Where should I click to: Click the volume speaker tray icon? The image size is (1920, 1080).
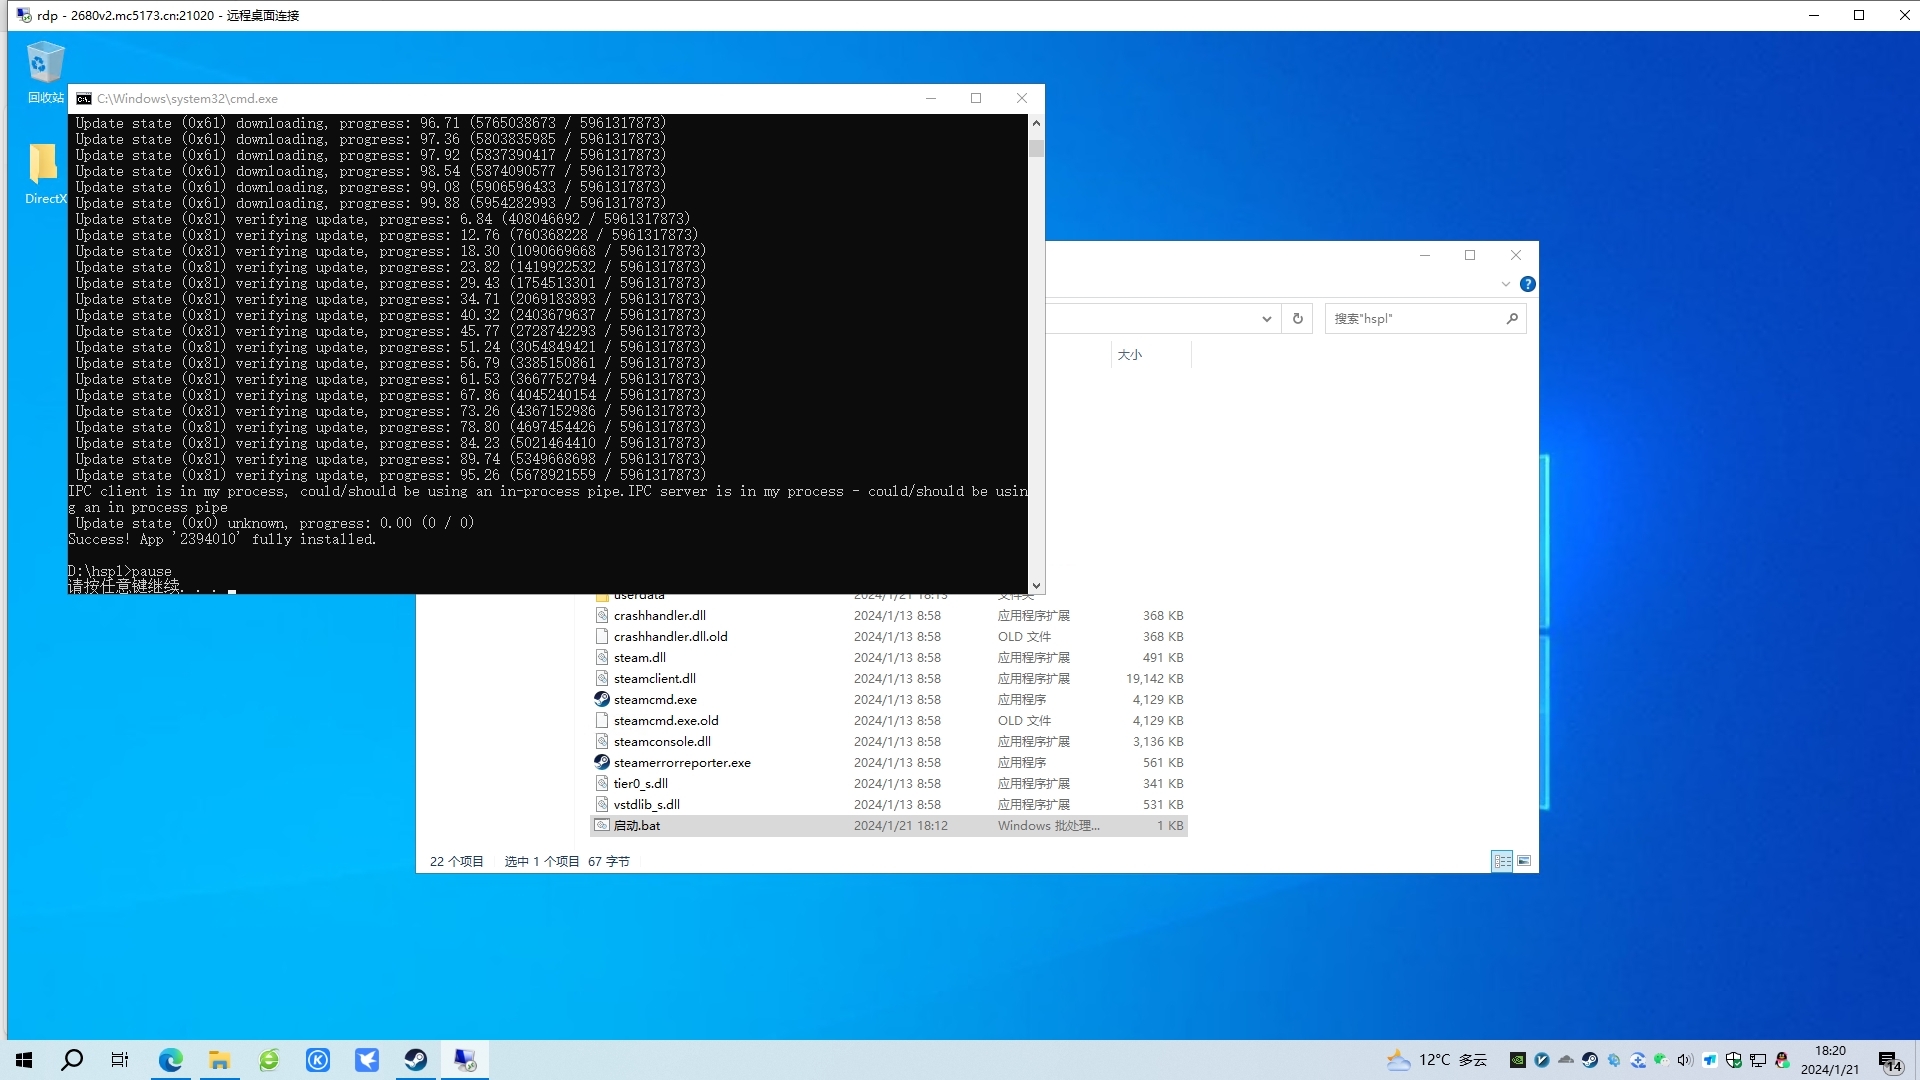[x=1685, y=1060]
